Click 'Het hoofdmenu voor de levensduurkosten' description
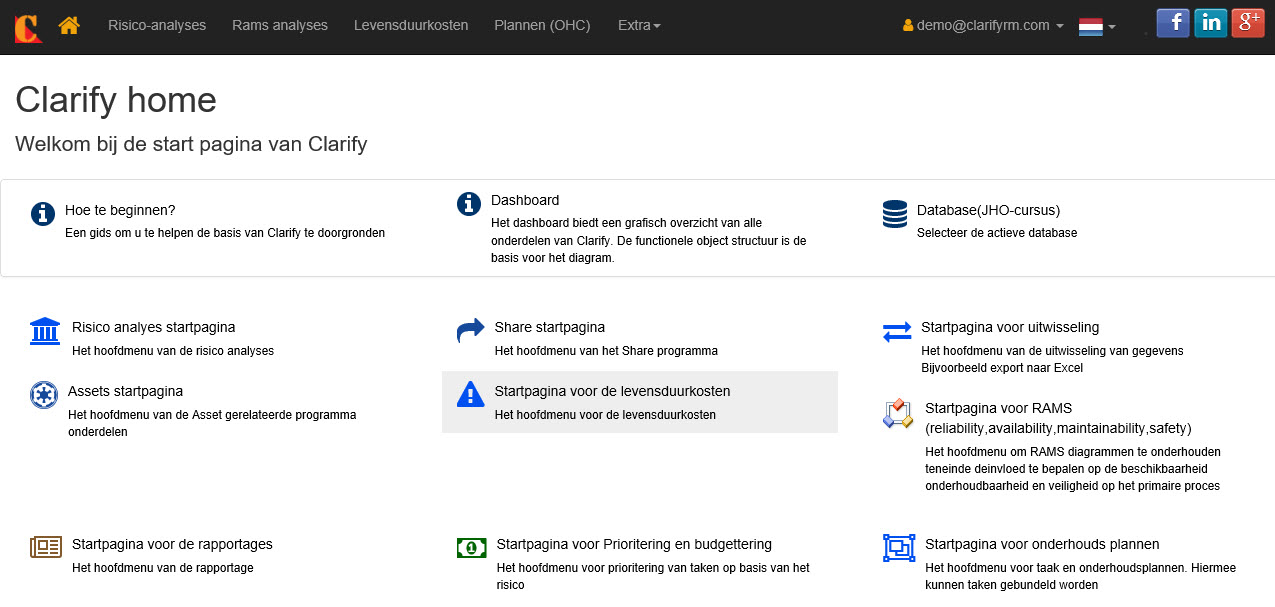Image resolution: width=1275 pixels, height=607 pixels. pos(605,415)
